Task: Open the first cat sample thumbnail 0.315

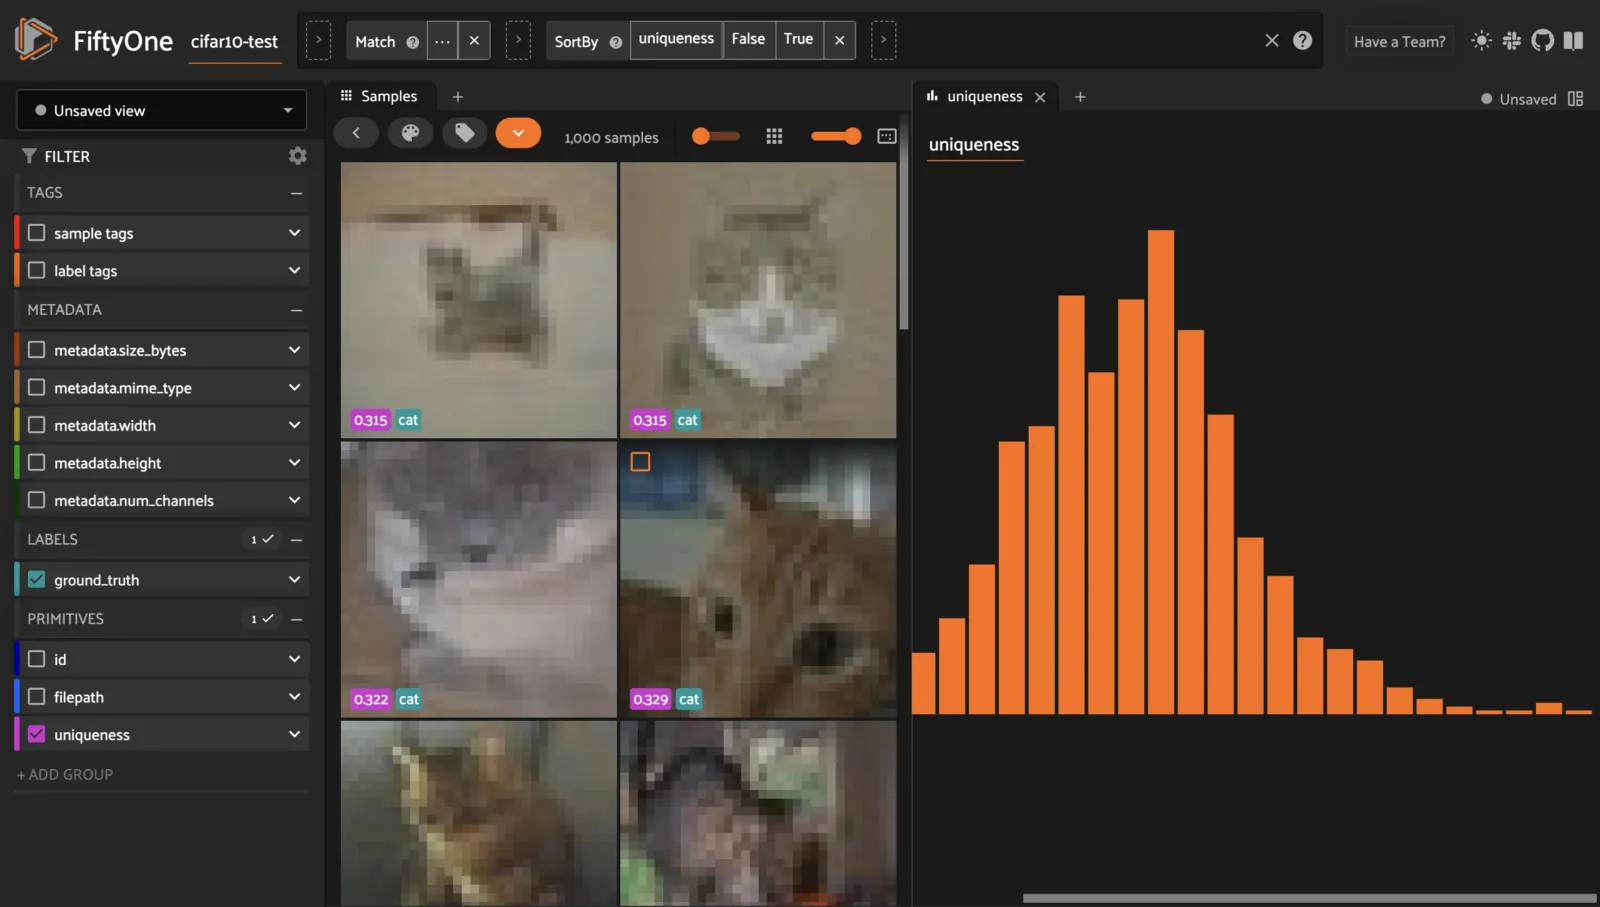Action: (x=479, y=300)
